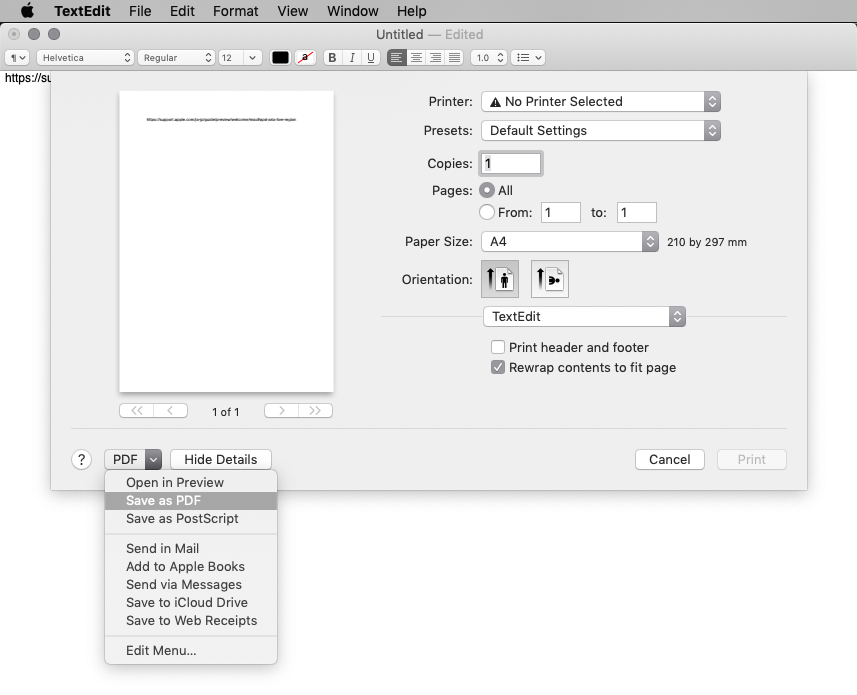Click the Cancel button
The width and height of the screenshot is (857, 695).
[669, 460]
